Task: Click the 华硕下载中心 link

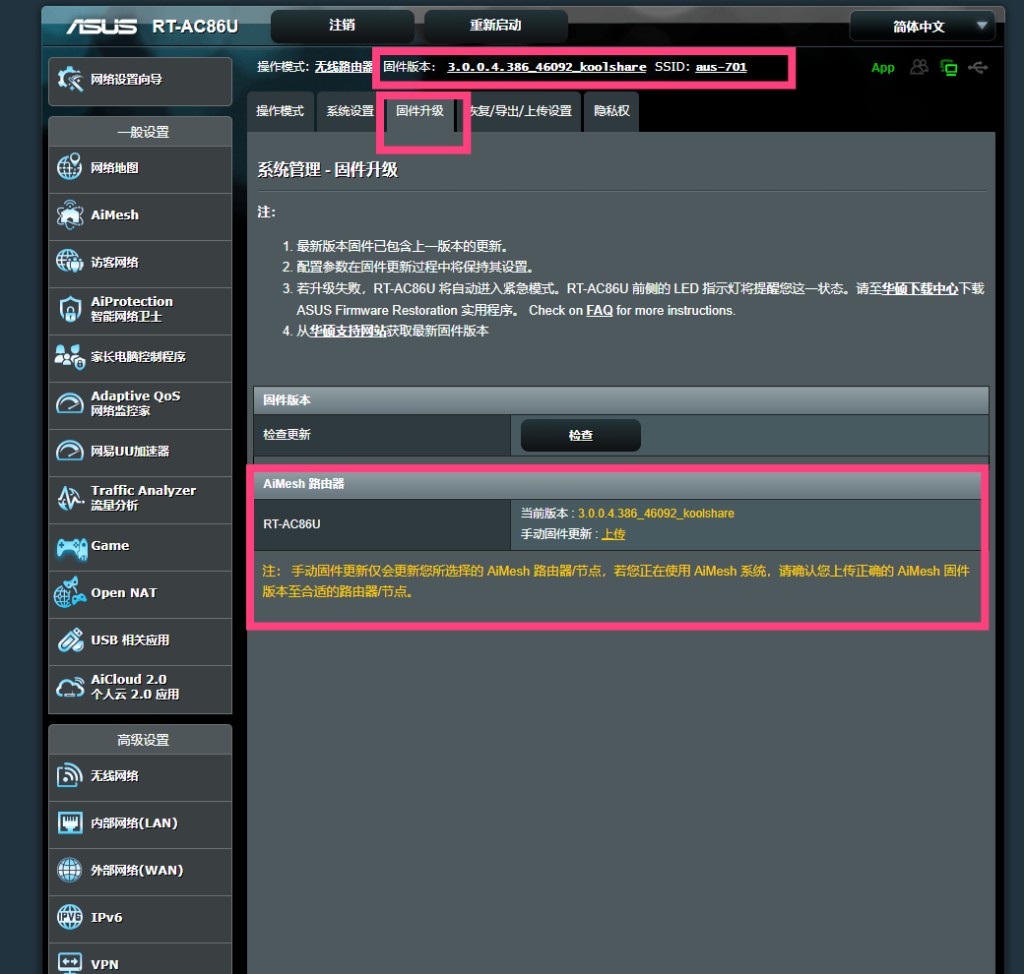Action: point(919,288)
